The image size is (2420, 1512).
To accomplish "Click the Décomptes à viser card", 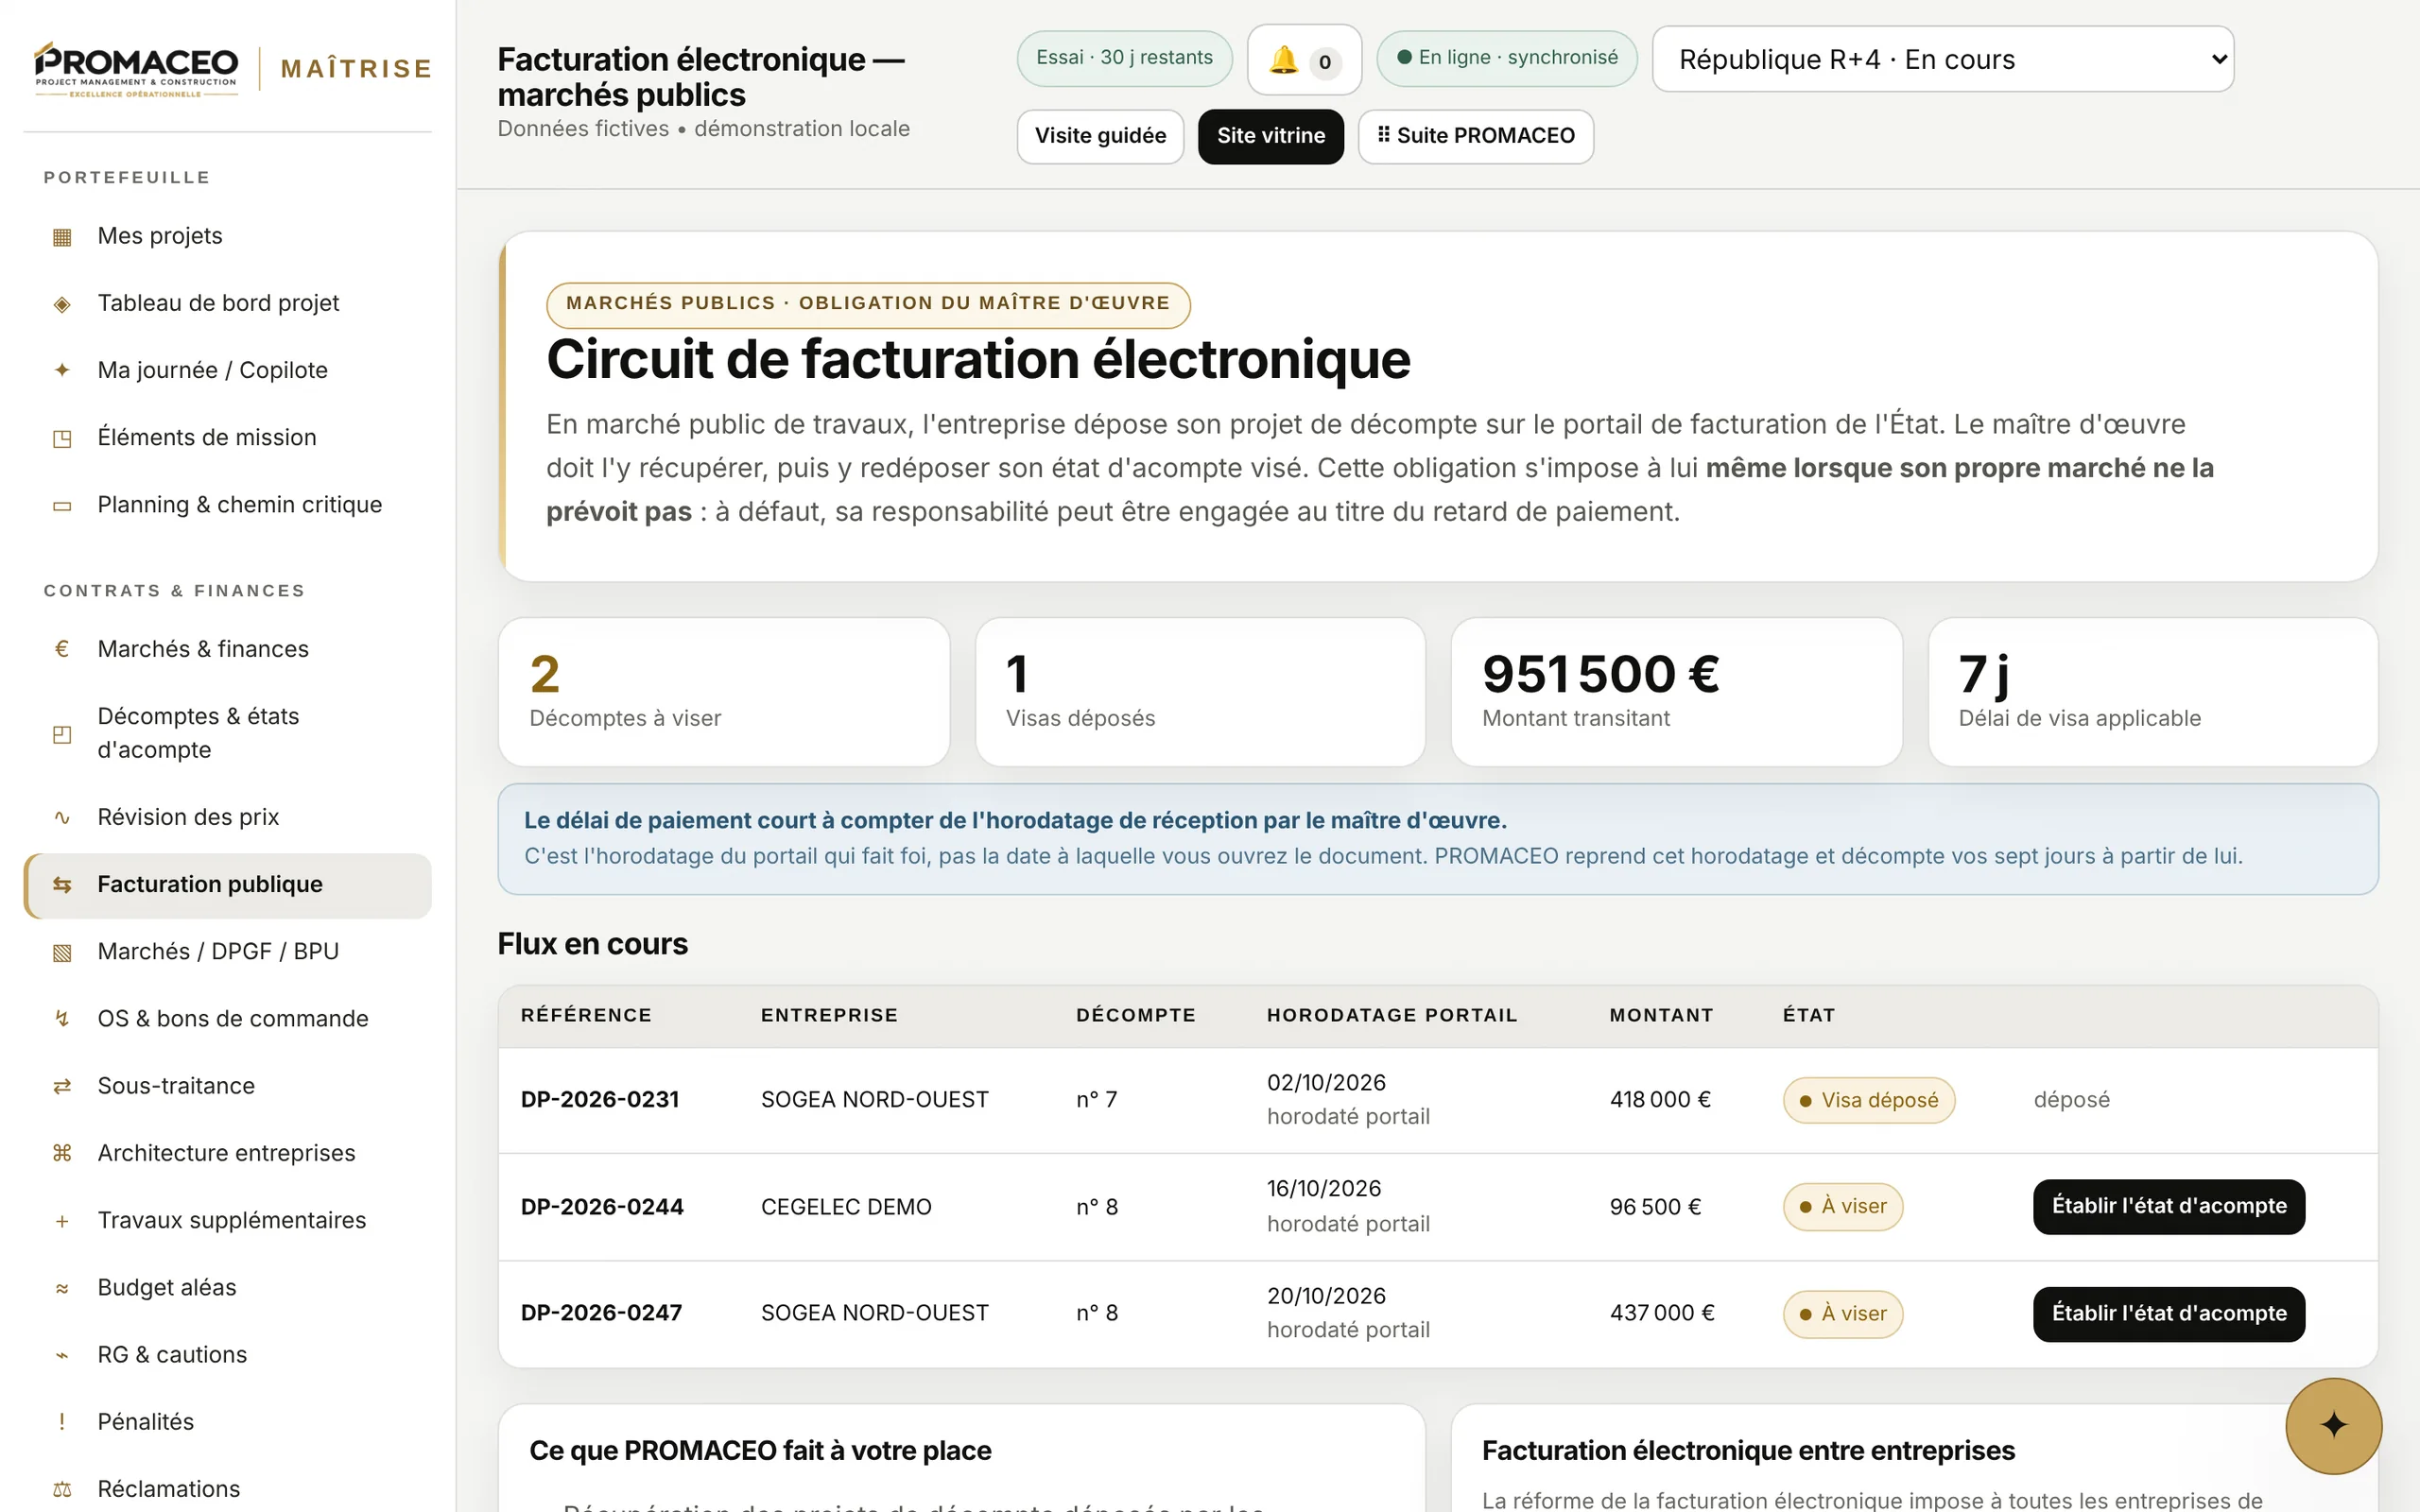I will point(724,692).
